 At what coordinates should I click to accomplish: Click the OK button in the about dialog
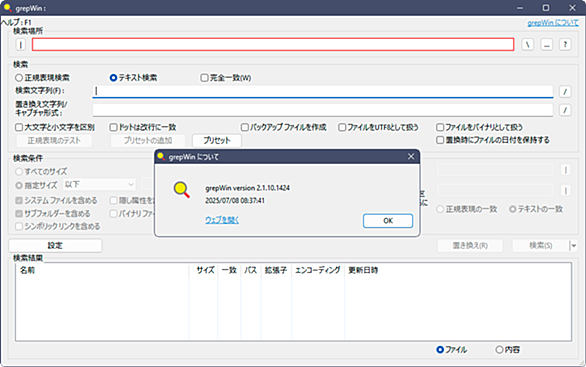point(388,220)
